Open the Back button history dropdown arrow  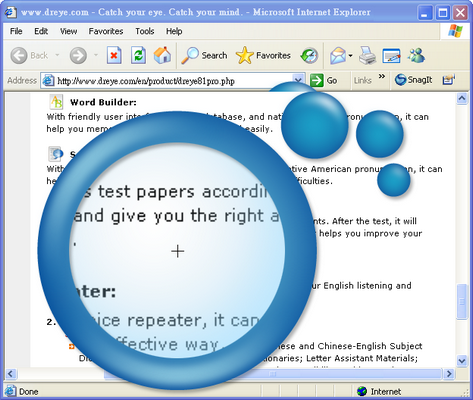[x=57, y=55]
